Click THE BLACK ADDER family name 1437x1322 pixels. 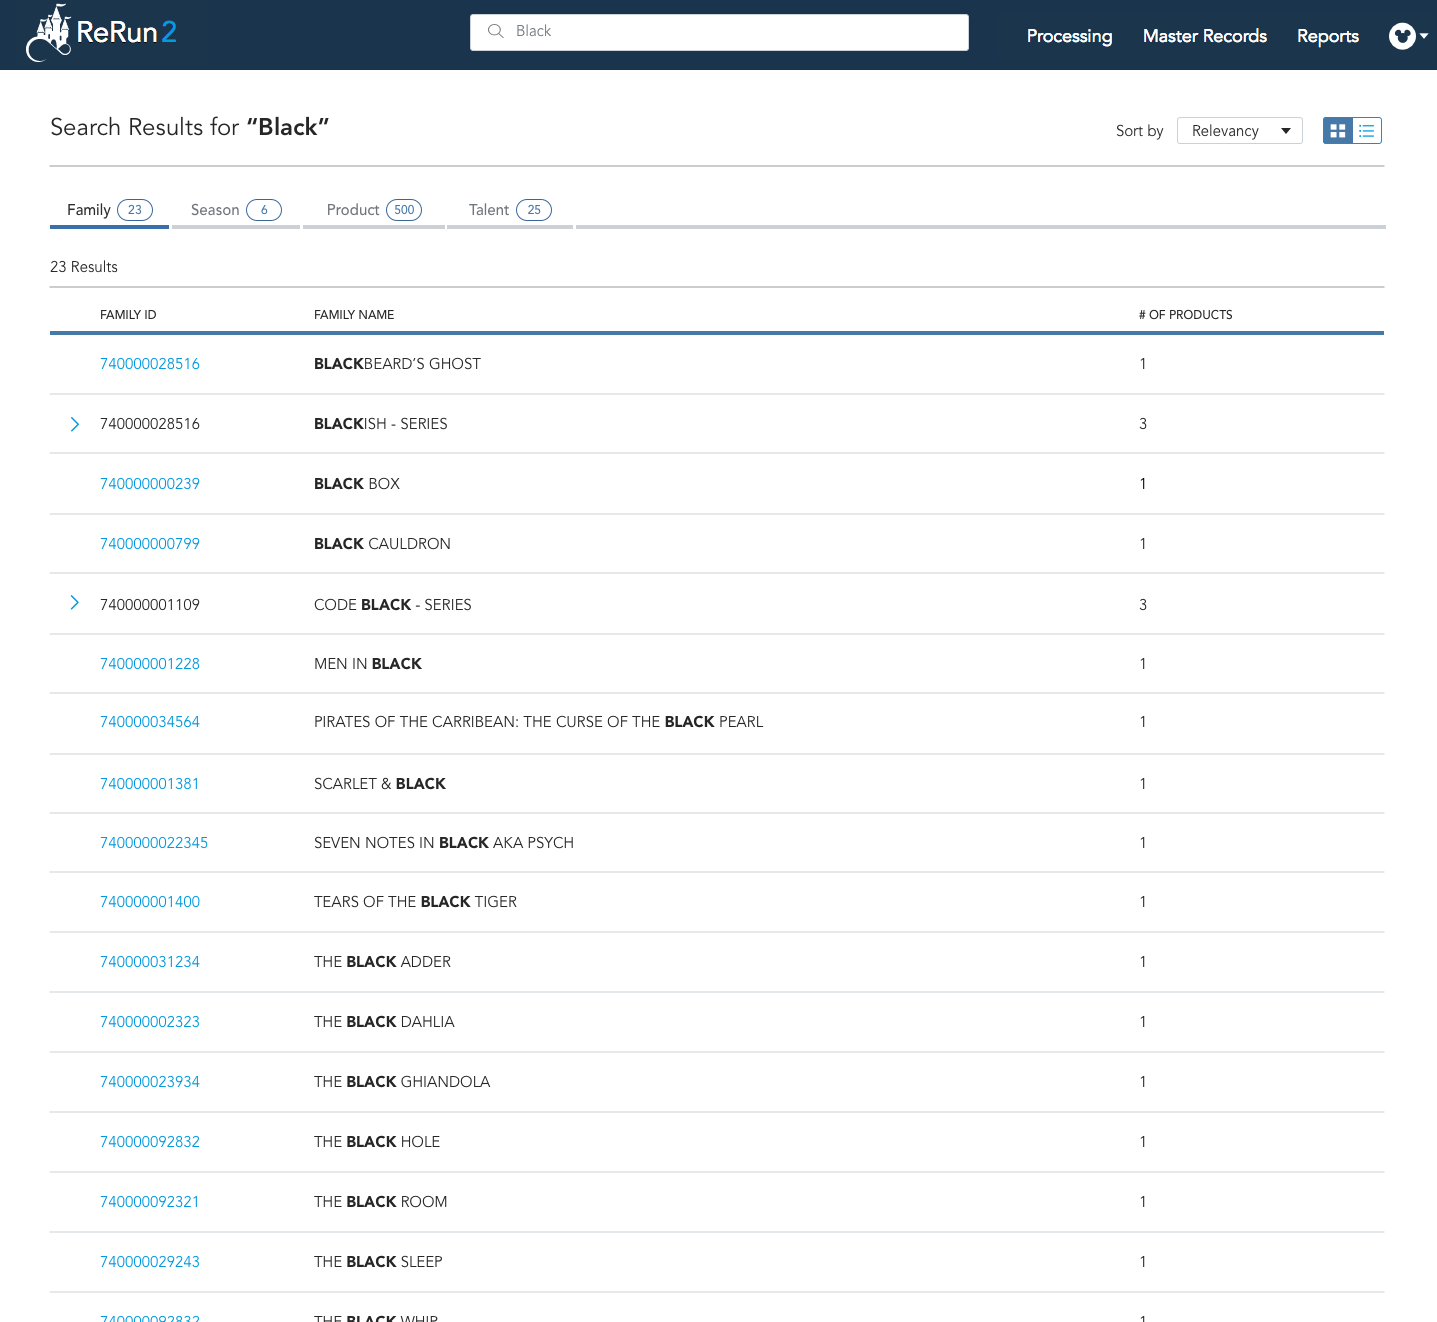[382, 962]
